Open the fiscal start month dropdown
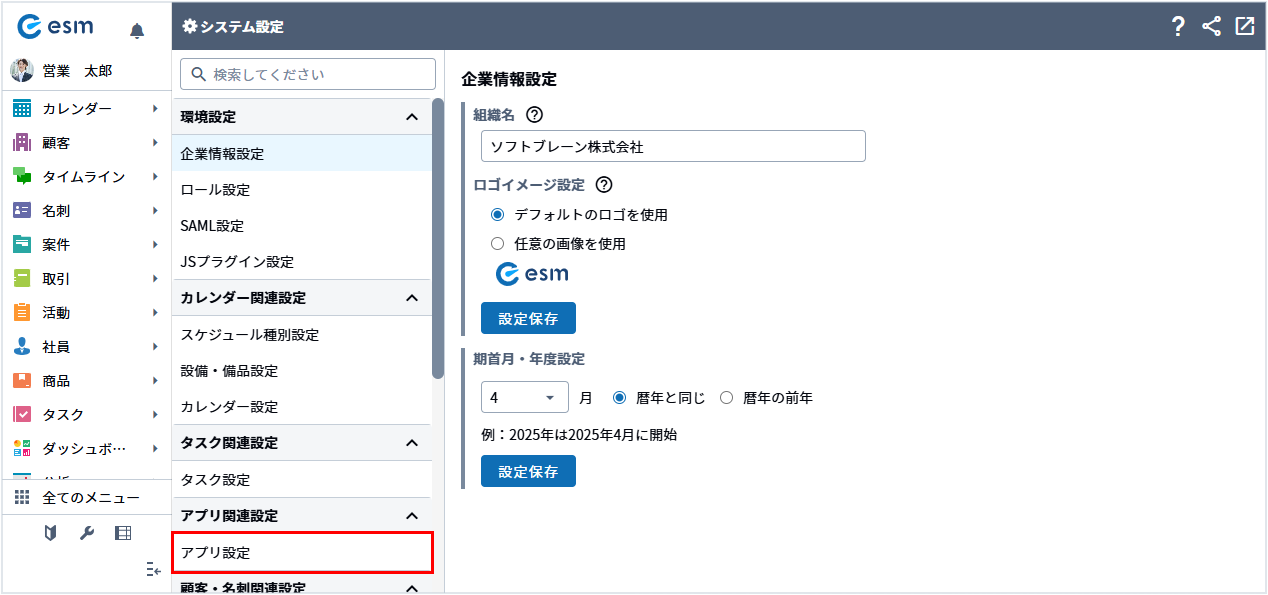1268x595 pixels. (x=524, y=397)
